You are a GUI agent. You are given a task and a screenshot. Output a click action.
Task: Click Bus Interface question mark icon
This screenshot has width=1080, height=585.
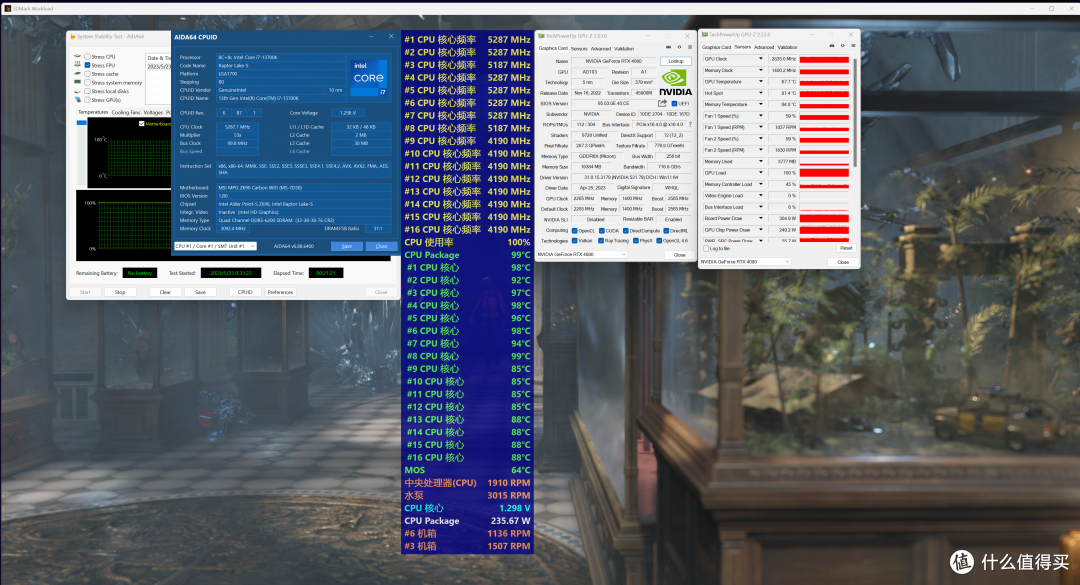(x=690, y=125)
